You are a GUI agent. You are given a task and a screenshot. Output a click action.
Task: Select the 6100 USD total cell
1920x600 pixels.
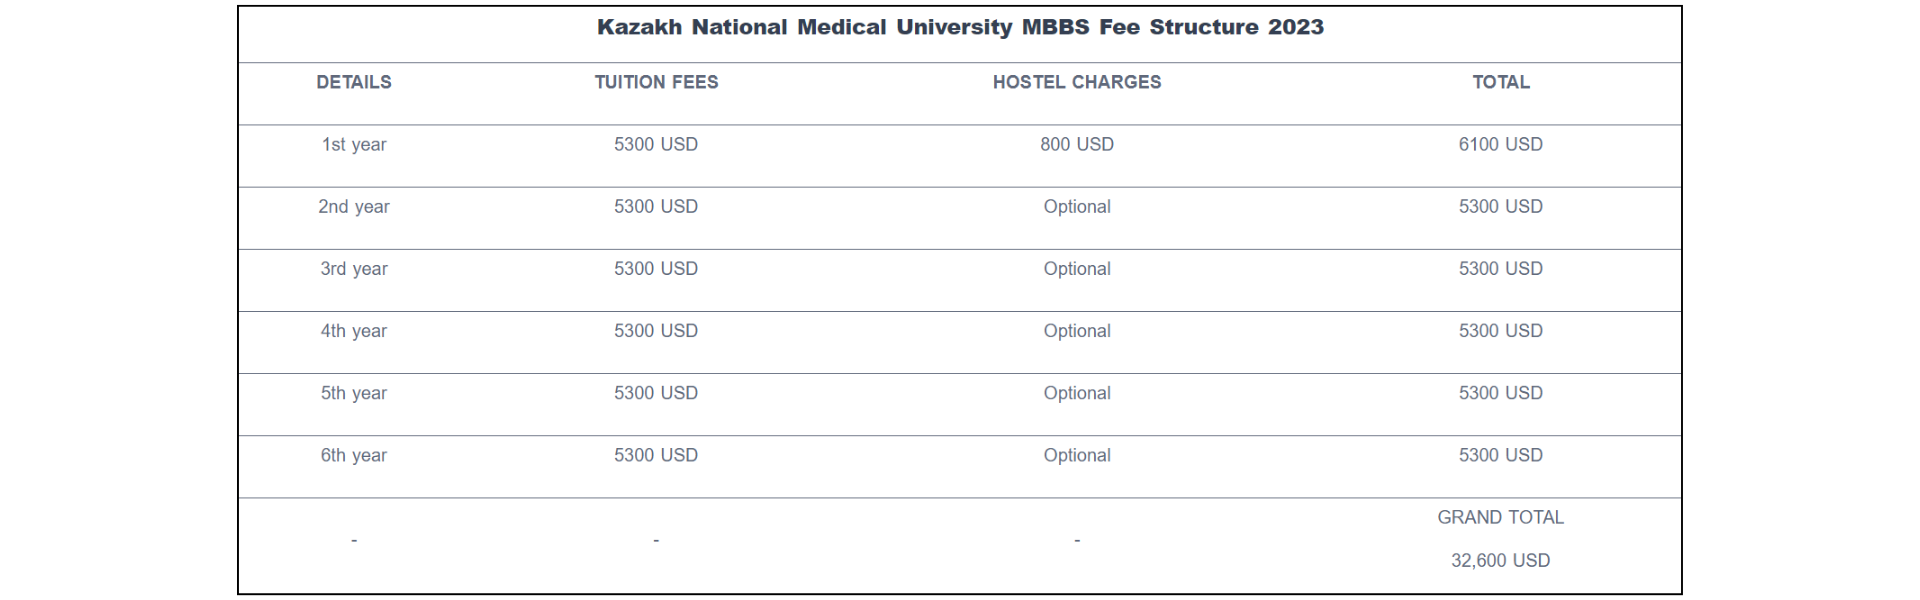1501,144
